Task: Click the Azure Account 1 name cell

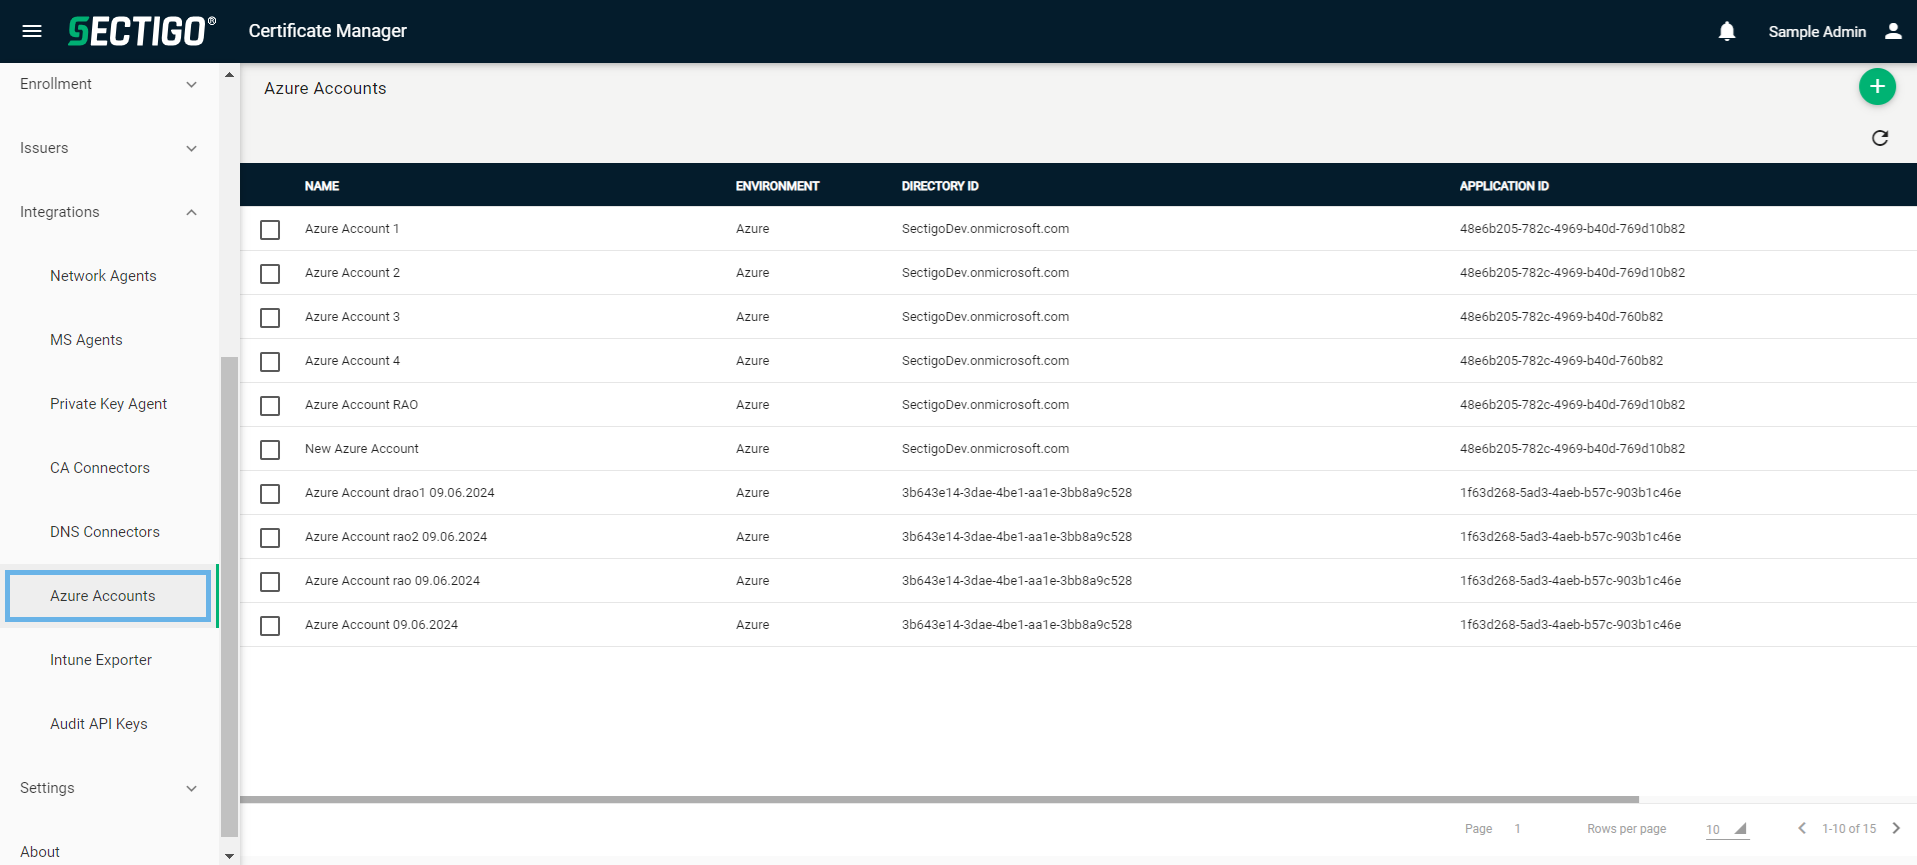Action: [x=352, y=229]
